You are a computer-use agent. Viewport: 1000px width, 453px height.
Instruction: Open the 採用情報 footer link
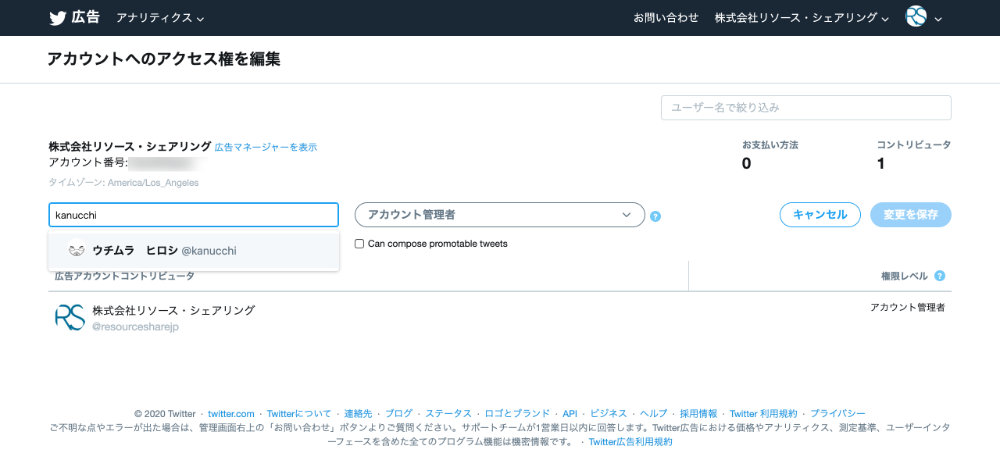(x=698, y=413)
